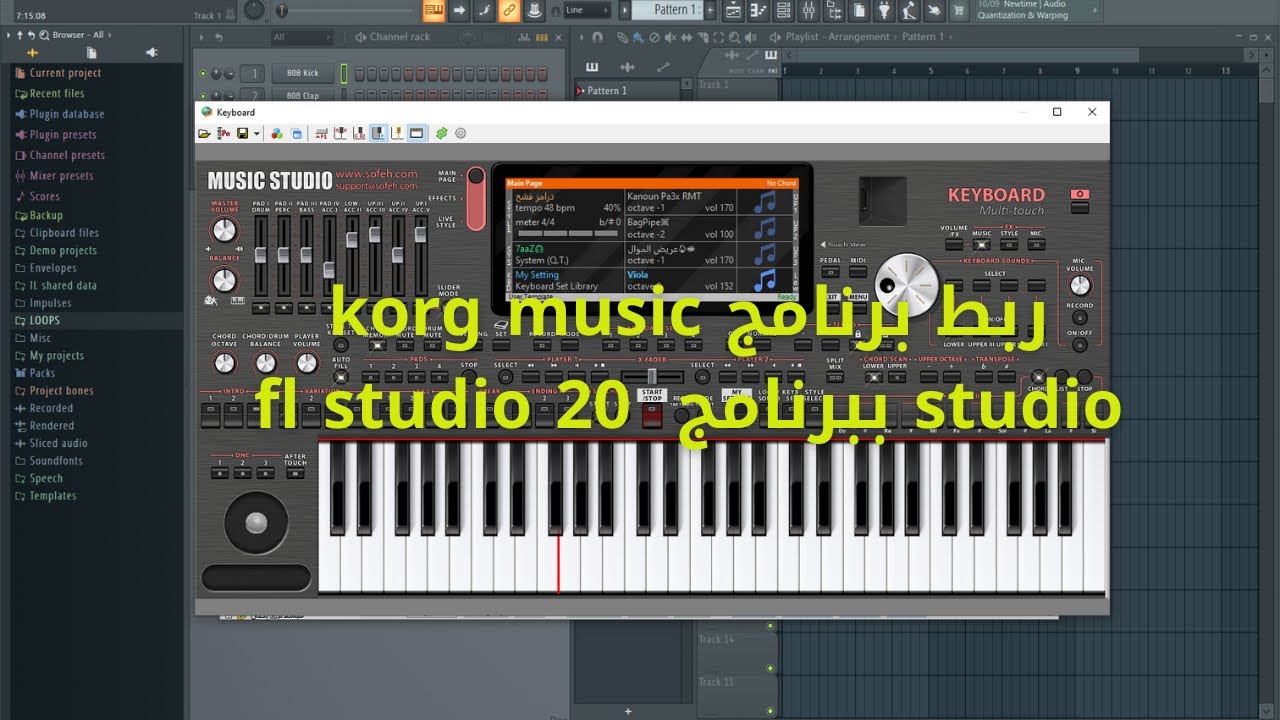The width and height of the screenshot is (1280, 720).
Task: Click the RECORD round button
Action: click(1079, 318)
